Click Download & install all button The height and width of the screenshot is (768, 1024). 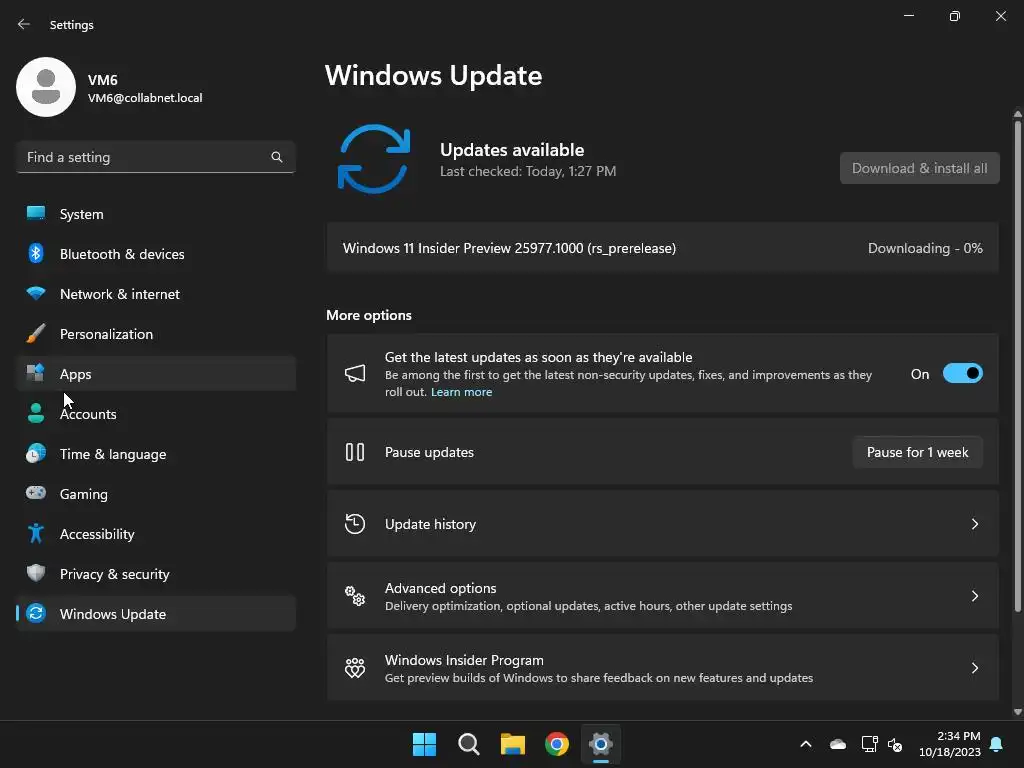pos(920,168)
